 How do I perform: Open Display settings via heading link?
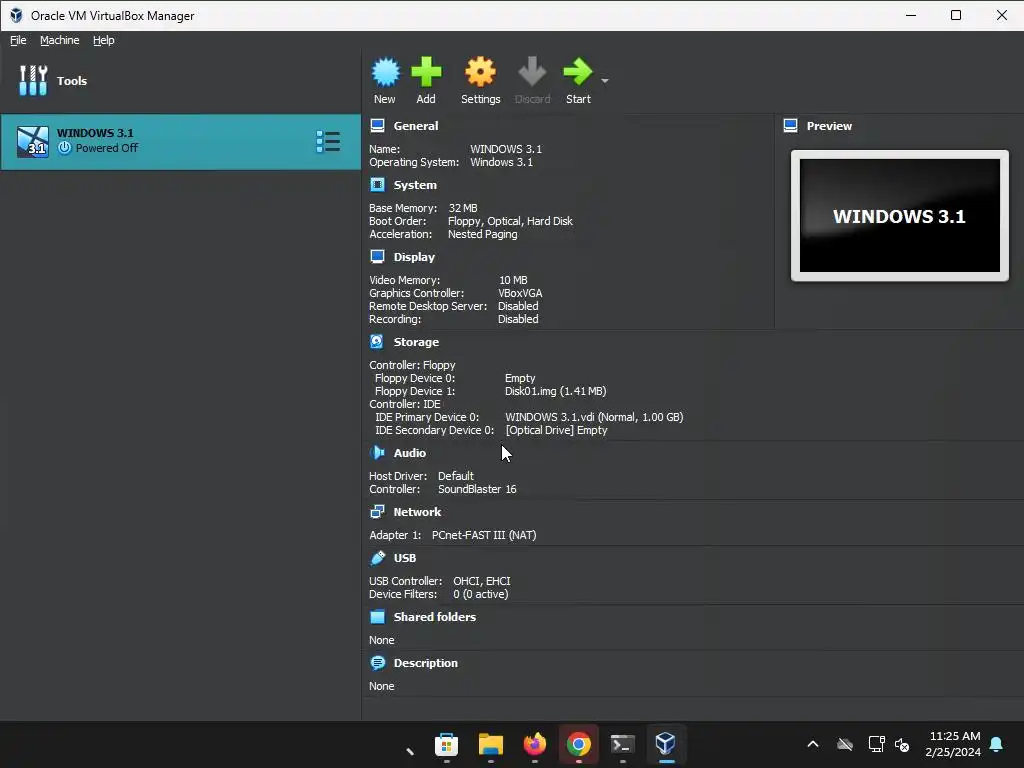(414, 257)
